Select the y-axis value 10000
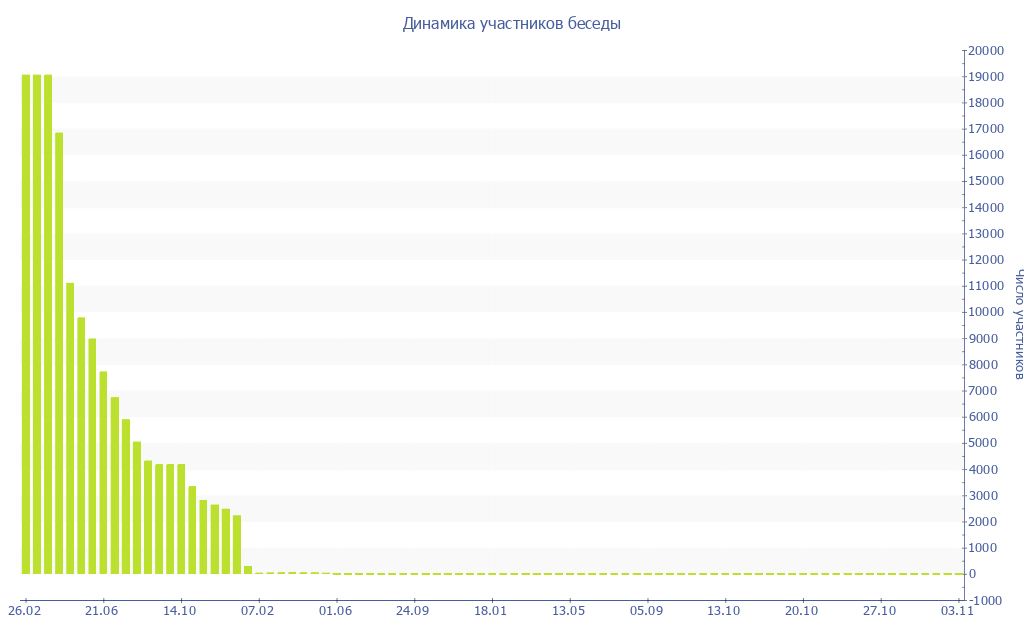 pyautogui.click(x=985, y=312)
